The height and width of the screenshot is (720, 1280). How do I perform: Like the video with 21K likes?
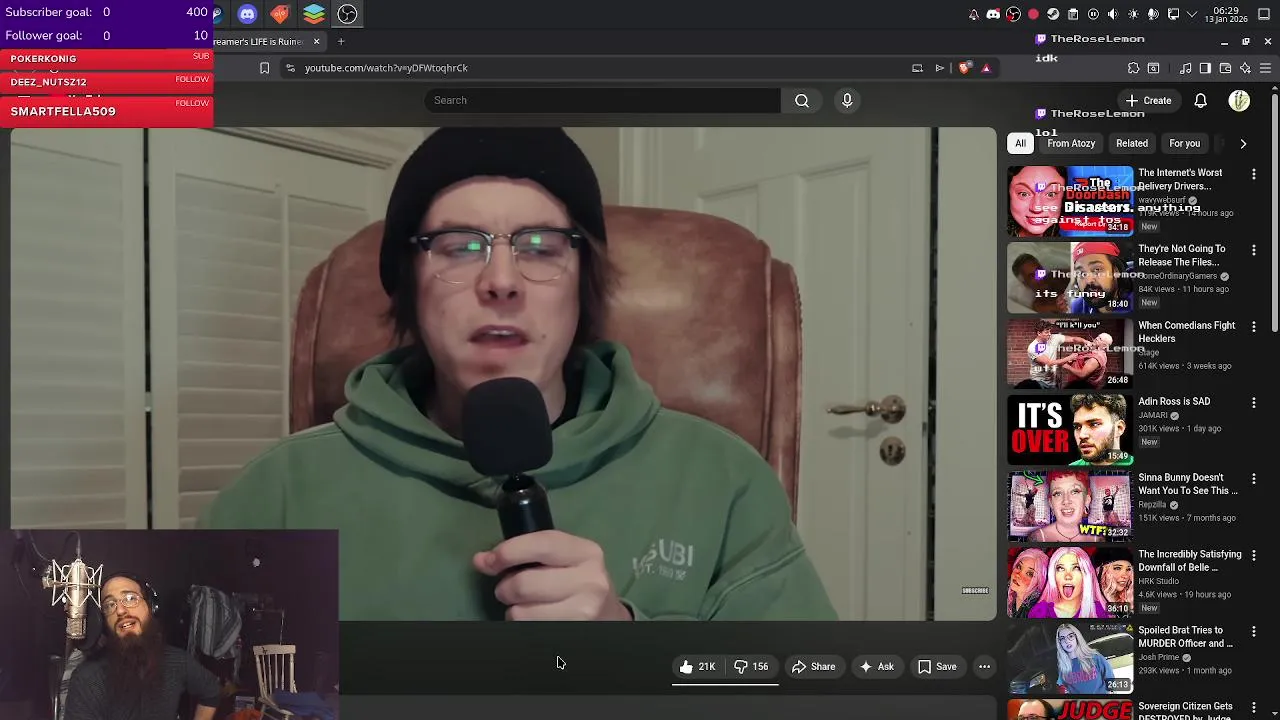click(x=697, y=666)
